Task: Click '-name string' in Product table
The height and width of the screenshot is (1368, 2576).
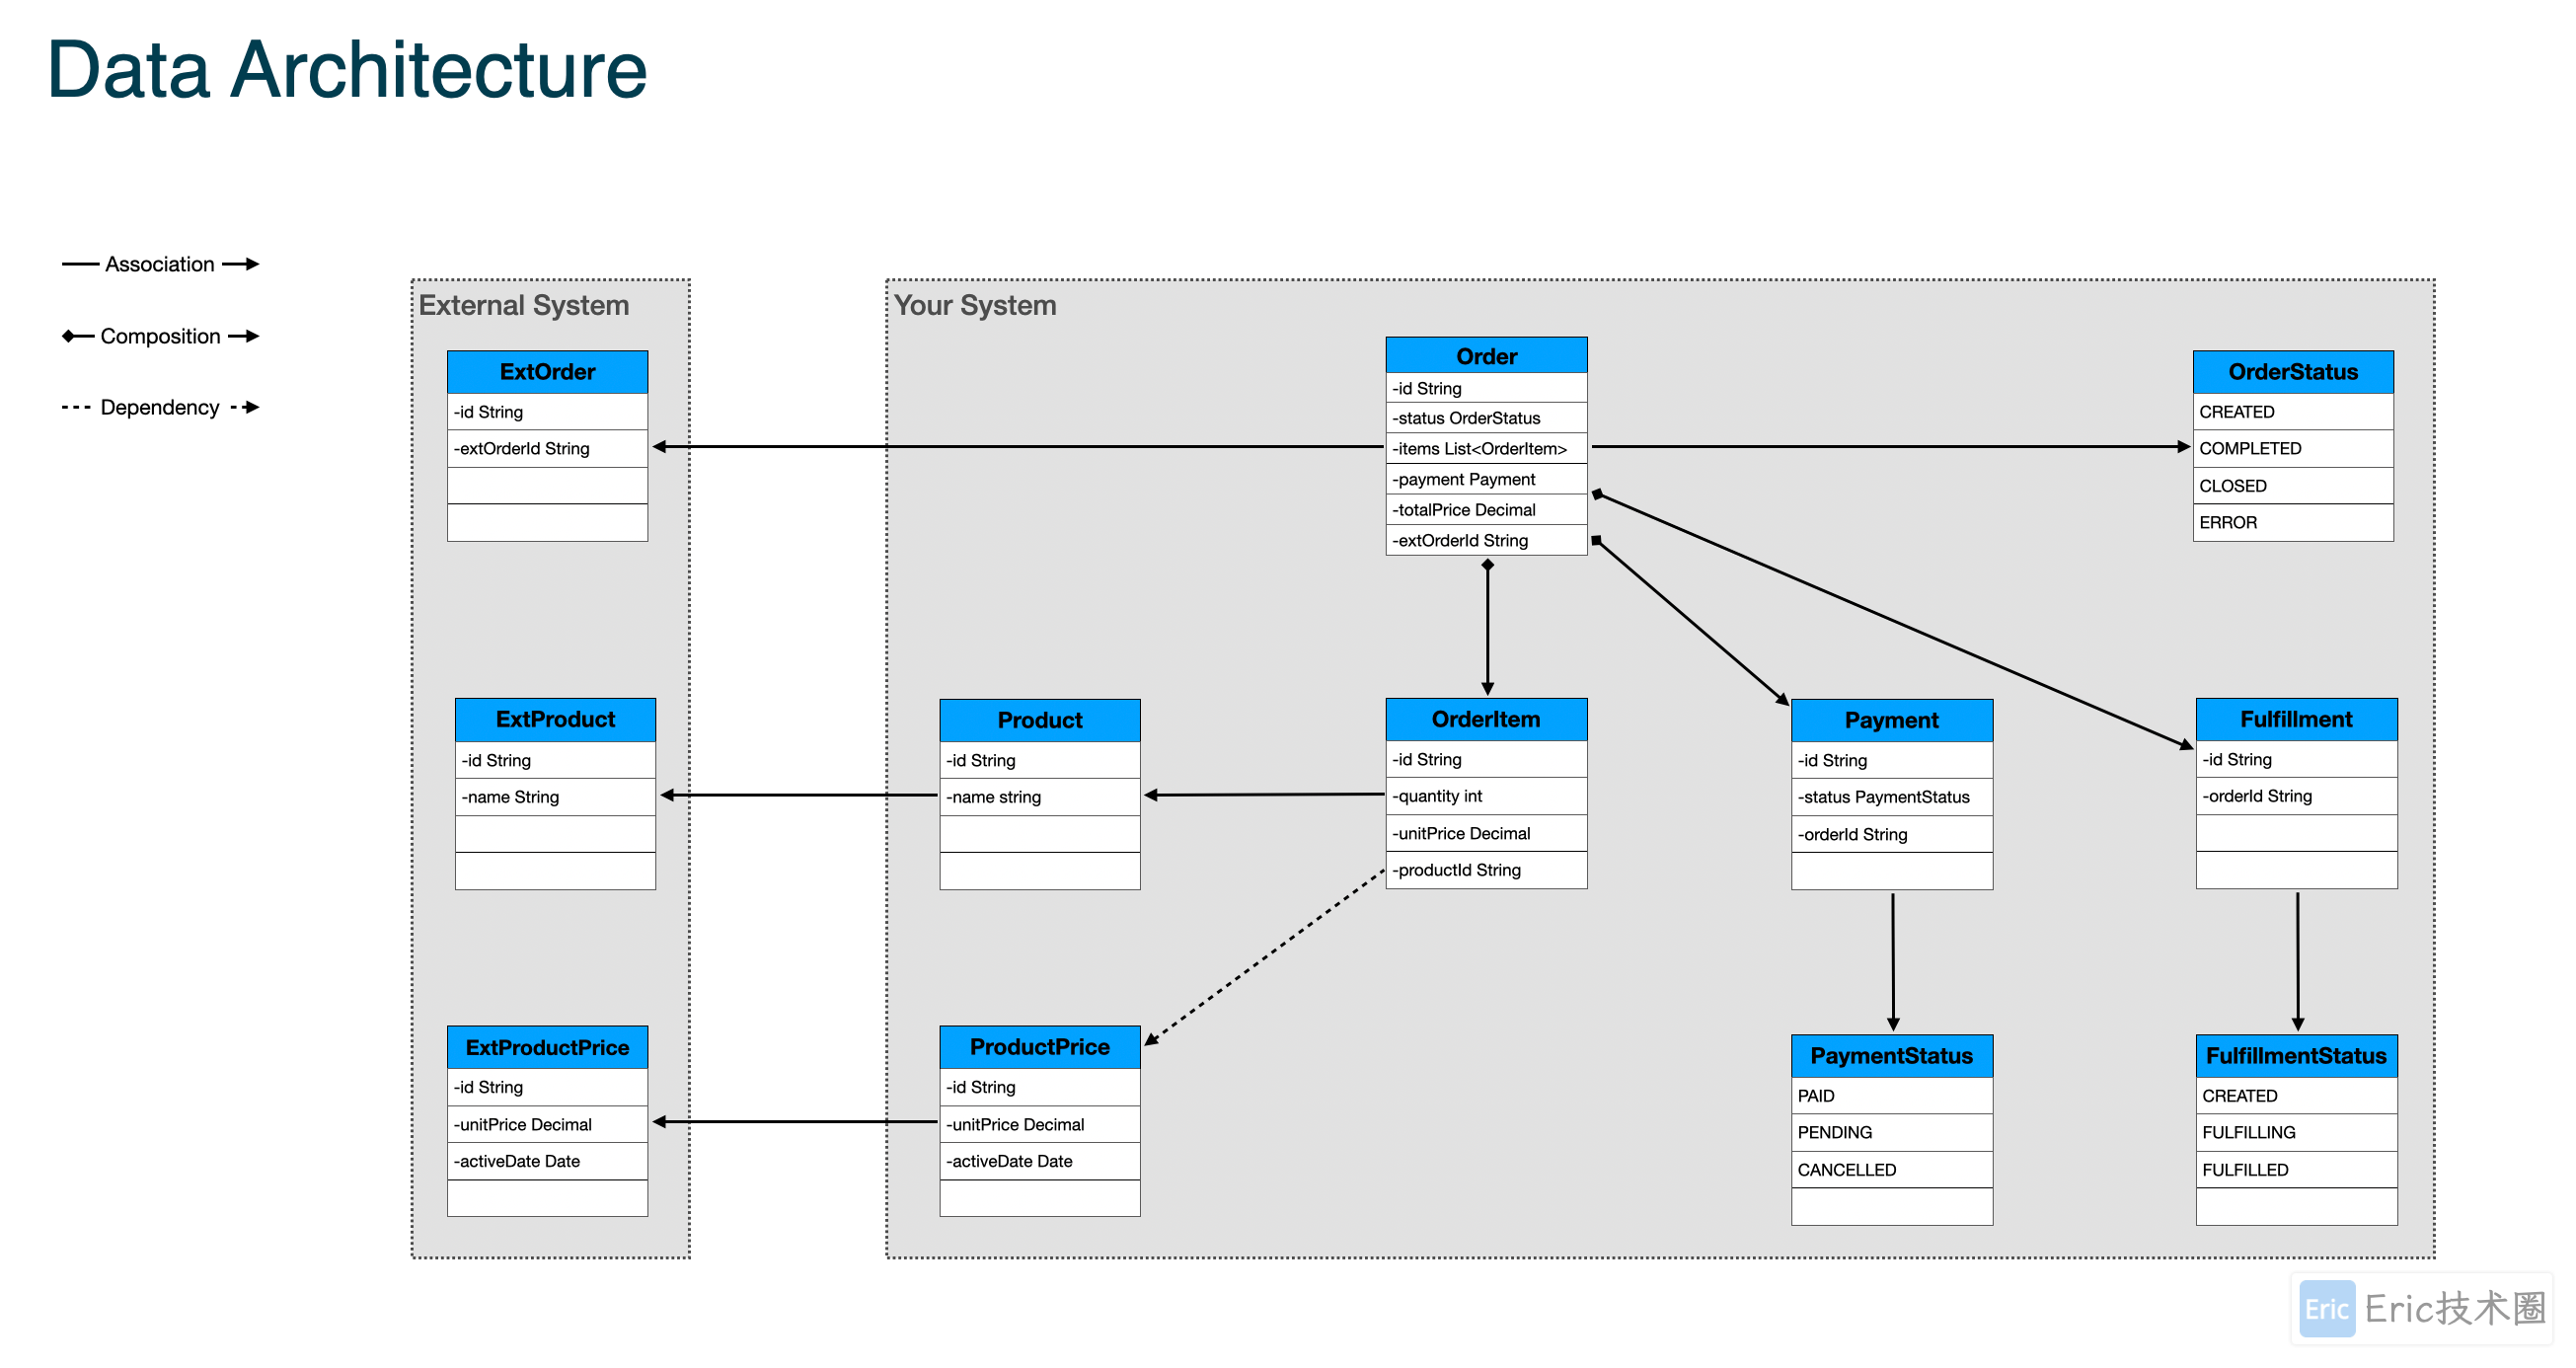Action: pyautogui.click(x=1040, y=797)
